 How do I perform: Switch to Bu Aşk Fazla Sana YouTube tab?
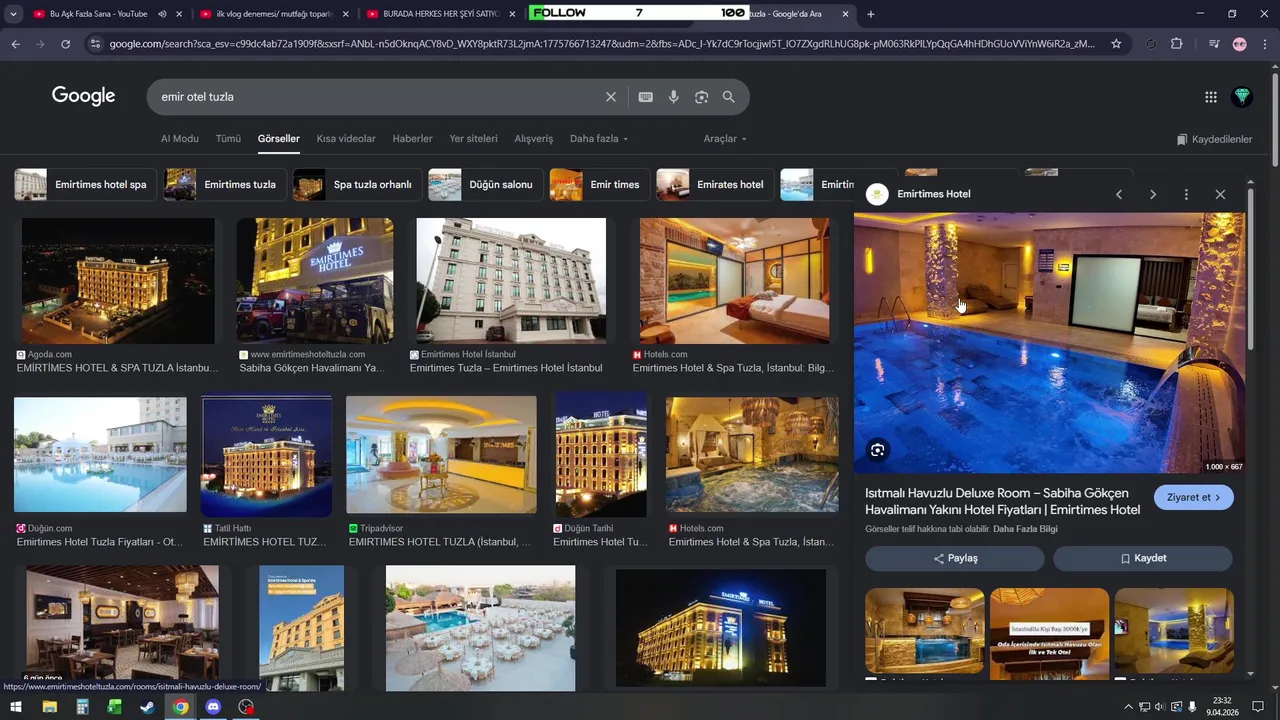pos(98,14)
